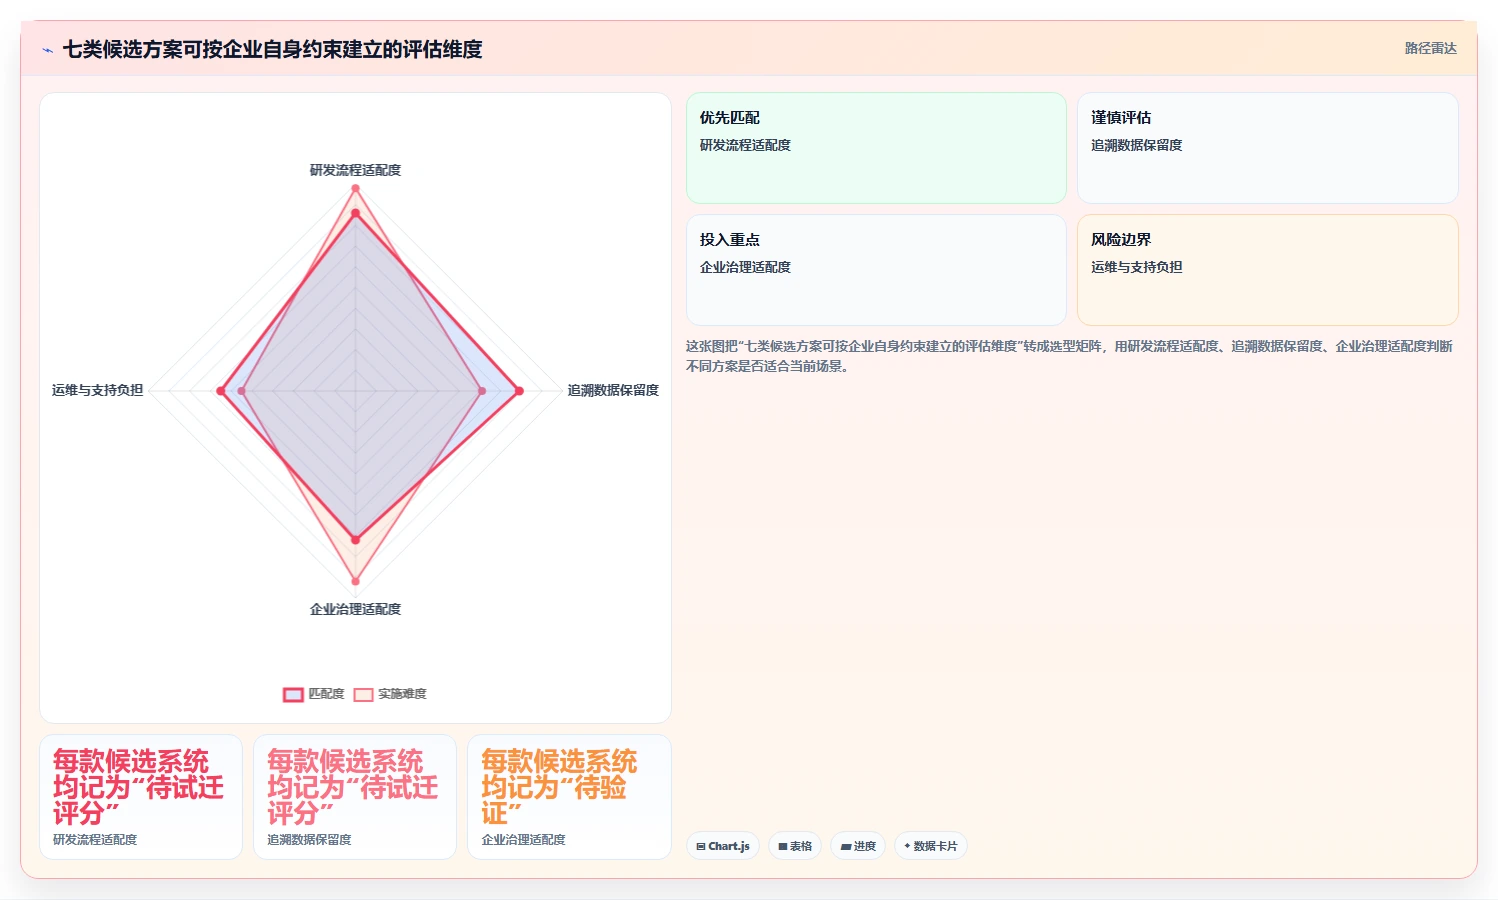
Task: Click the 匹配度 legend label
Action: (326, 694)
